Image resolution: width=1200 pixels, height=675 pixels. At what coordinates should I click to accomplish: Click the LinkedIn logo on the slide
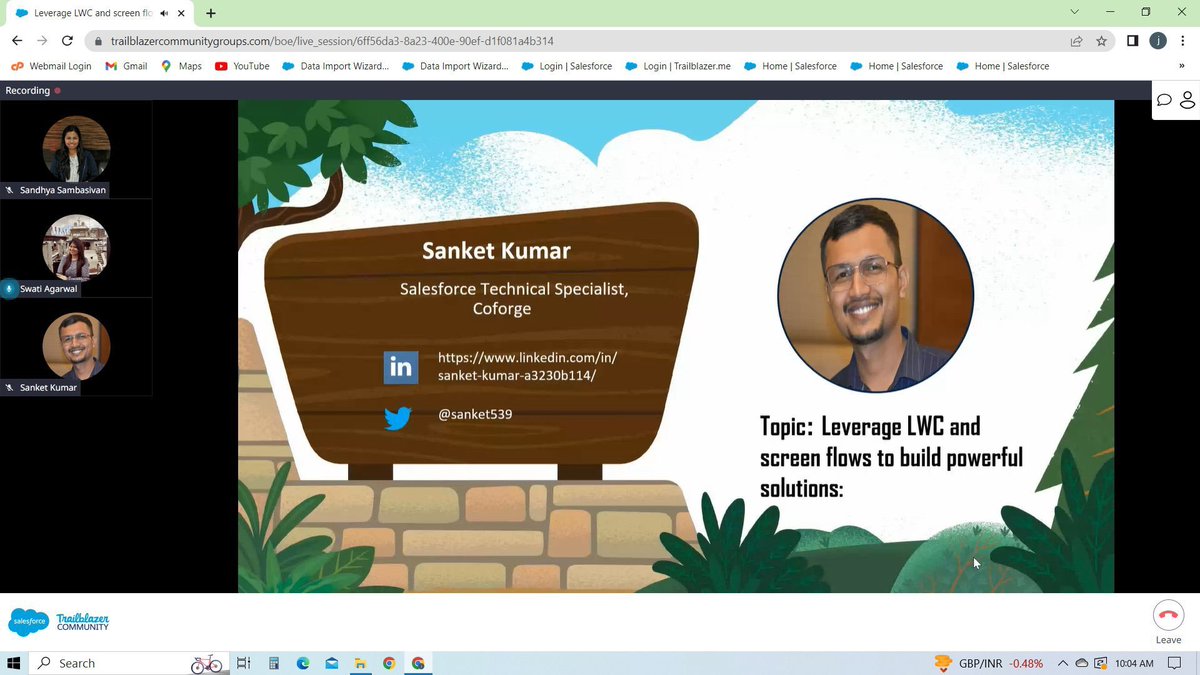[x=401, y=367]
